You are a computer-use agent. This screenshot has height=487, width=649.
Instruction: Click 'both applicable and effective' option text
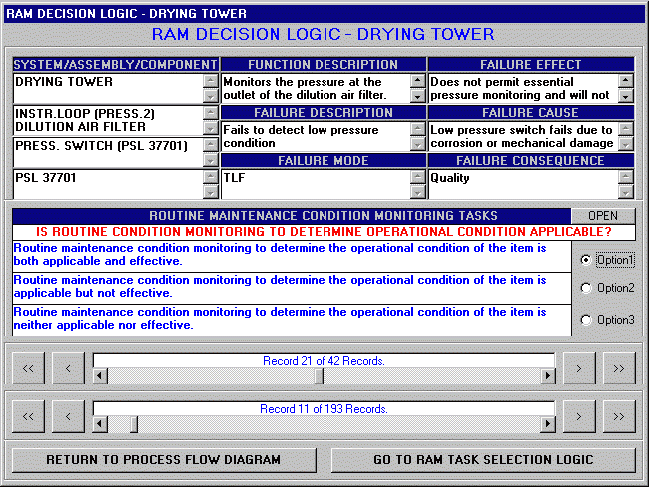[292, 257]
